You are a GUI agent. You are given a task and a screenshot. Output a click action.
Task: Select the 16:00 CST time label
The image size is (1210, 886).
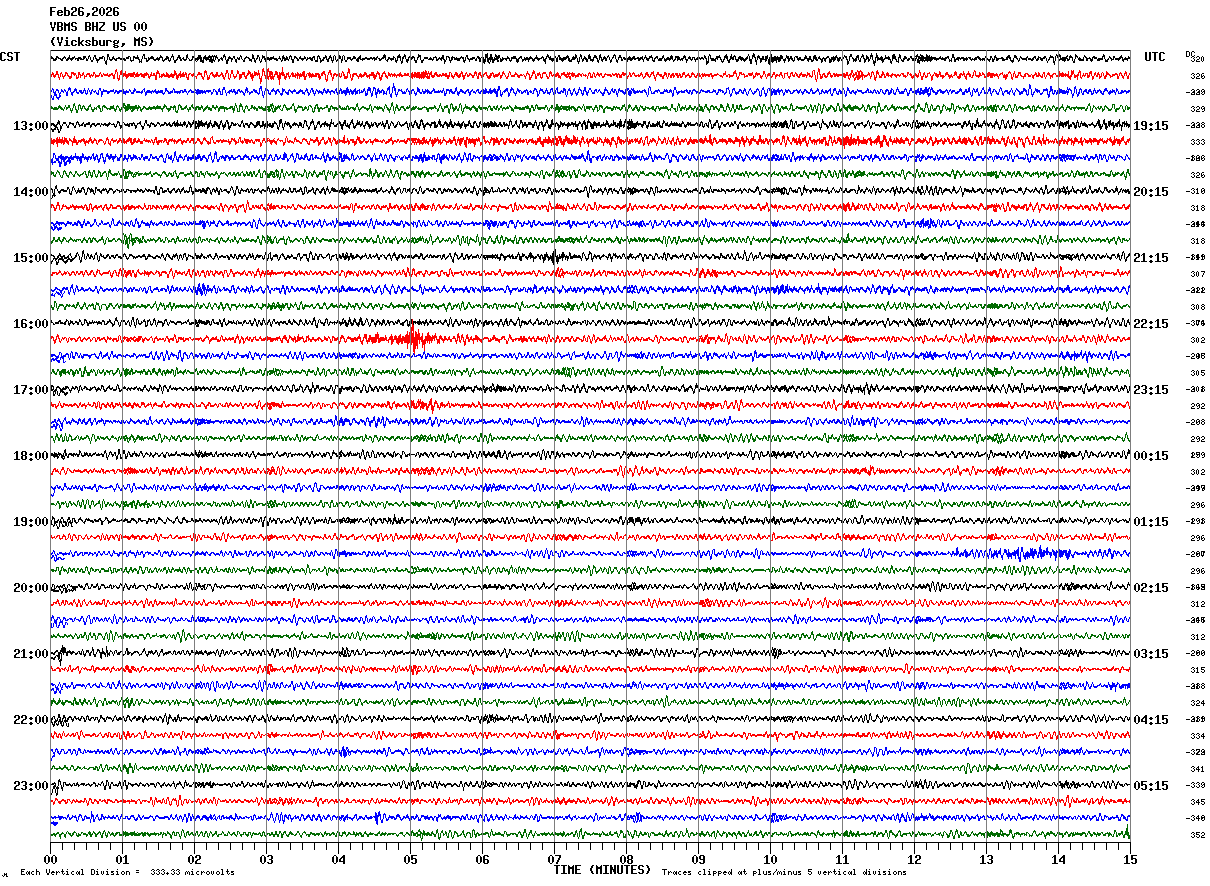(30, 324)
